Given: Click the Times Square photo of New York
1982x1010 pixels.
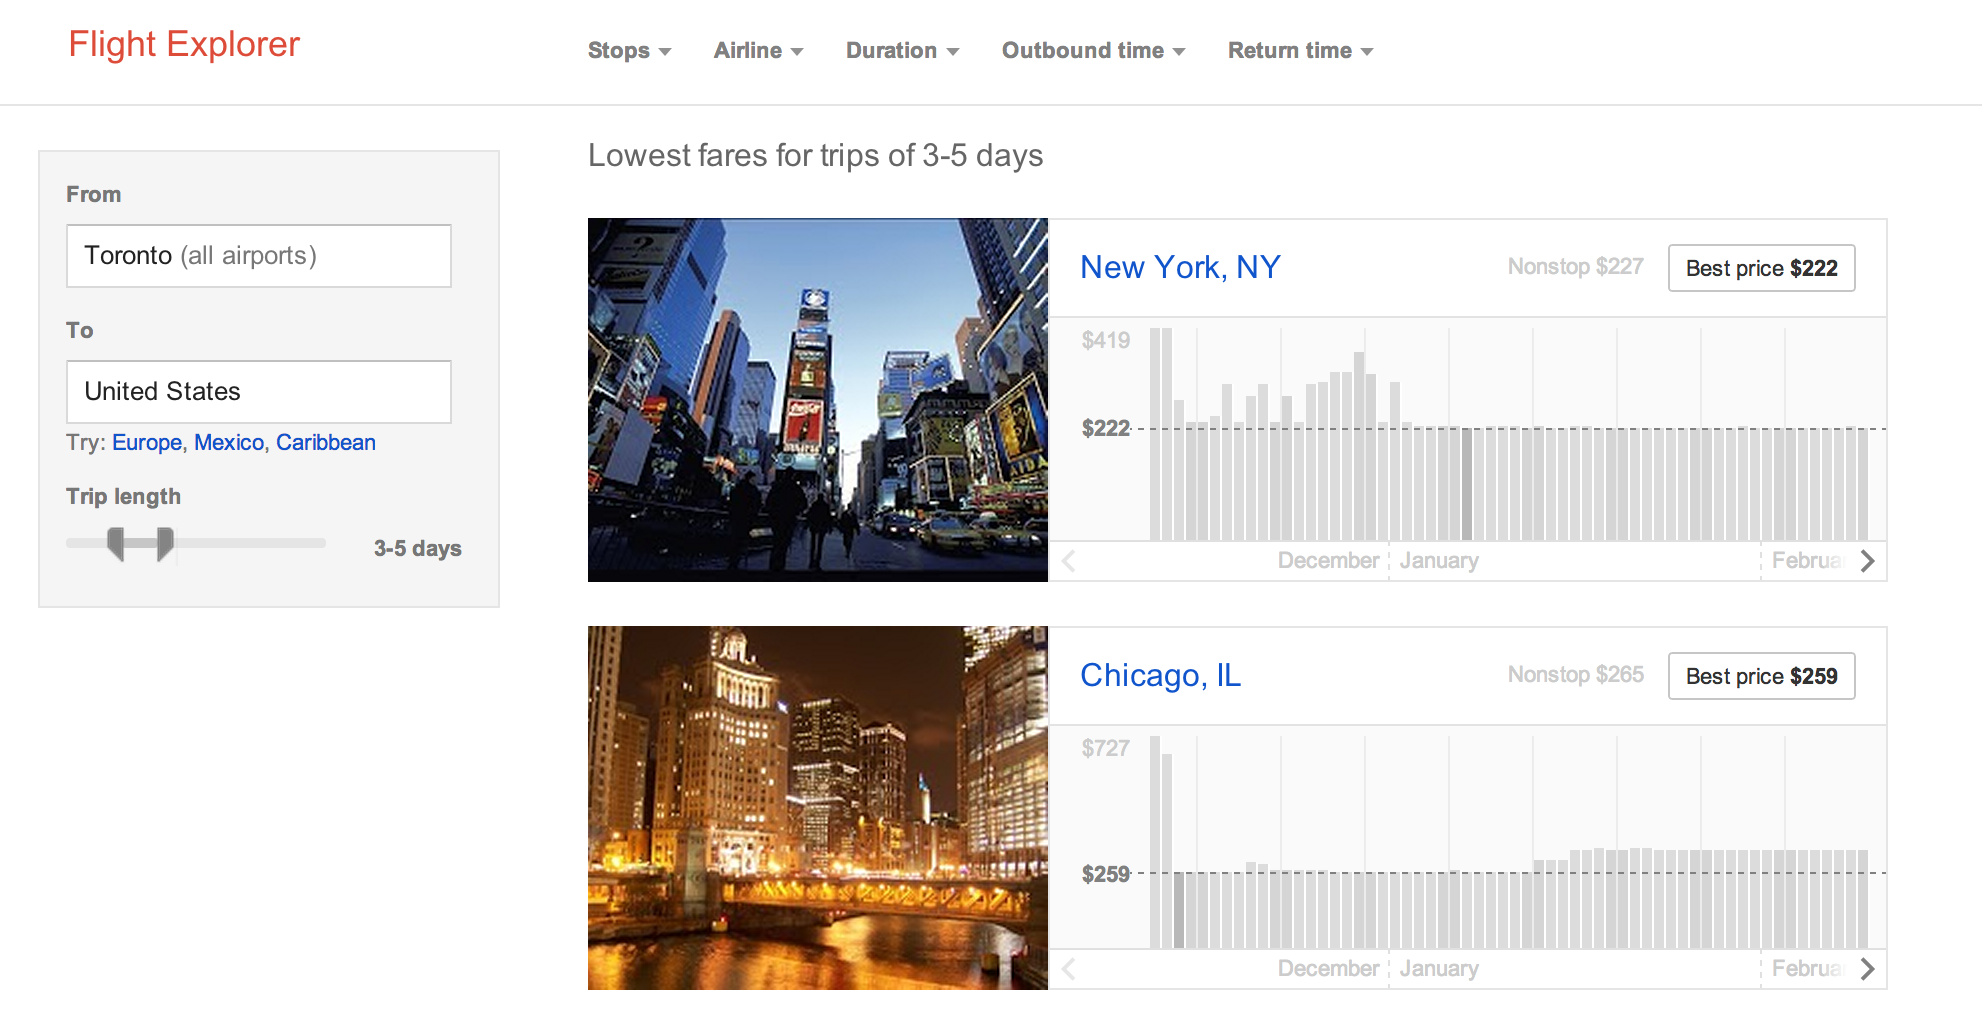Looking at the screenshot, I should [x=818, y=400].
